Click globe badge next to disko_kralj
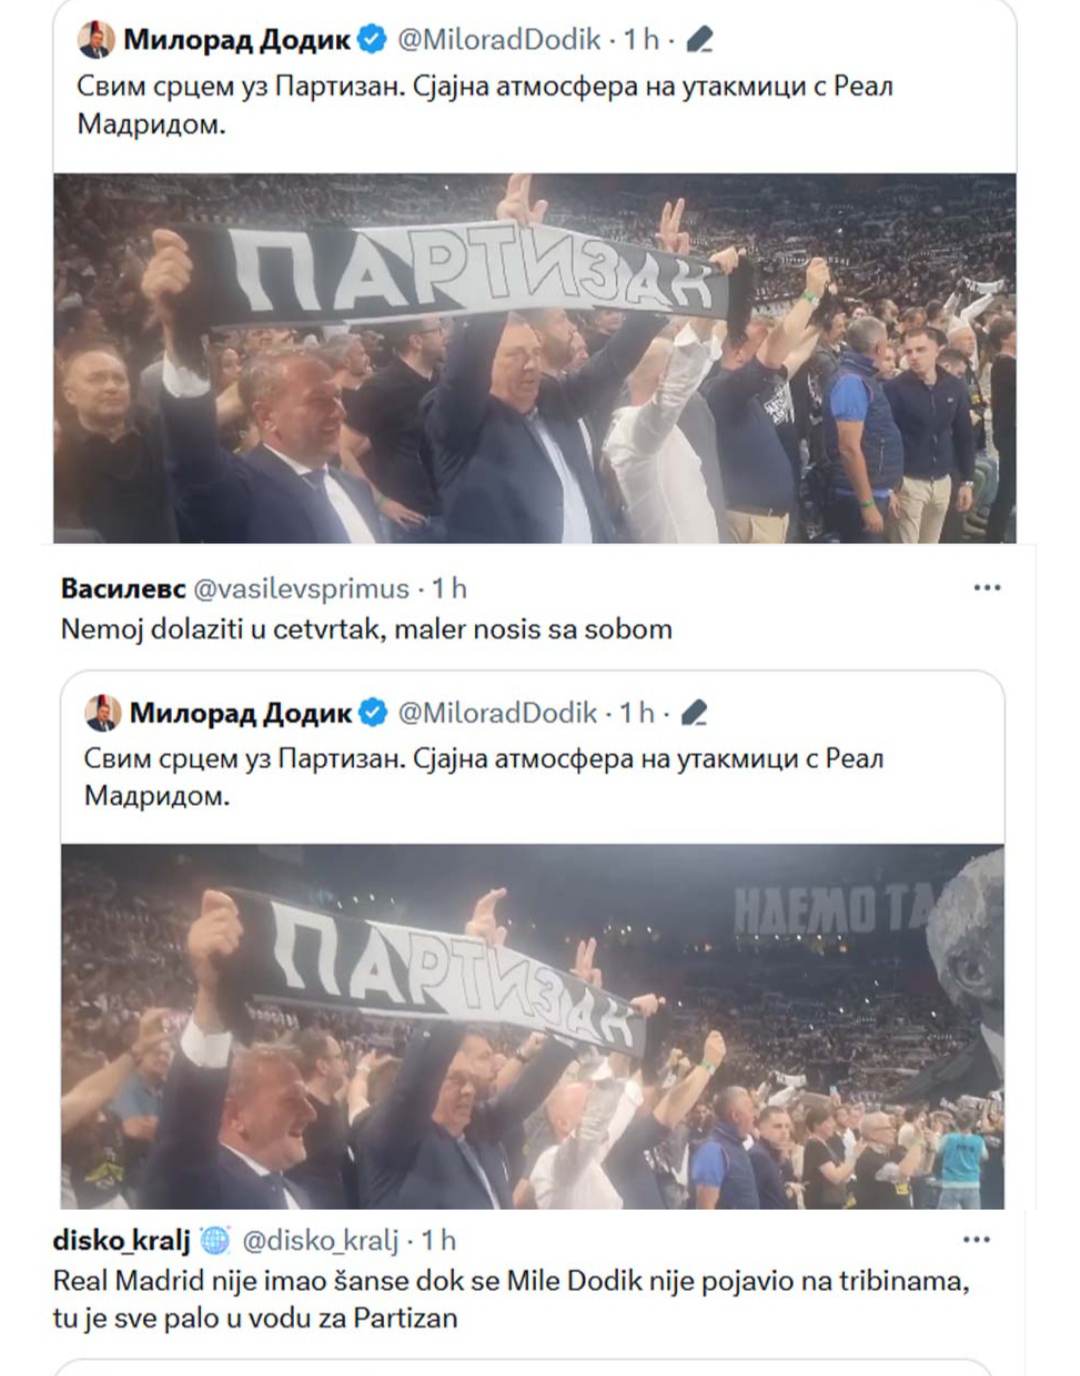The height and width of the screenshot is (1376, 1080). (x=215, y=1241)
